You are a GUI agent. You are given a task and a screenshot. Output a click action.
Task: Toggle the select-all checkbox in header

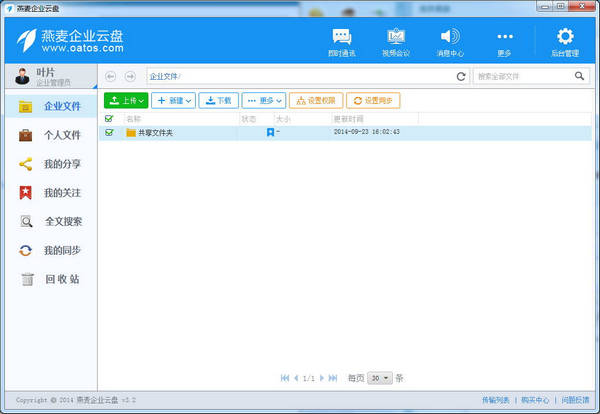click(x=109, y=119)
